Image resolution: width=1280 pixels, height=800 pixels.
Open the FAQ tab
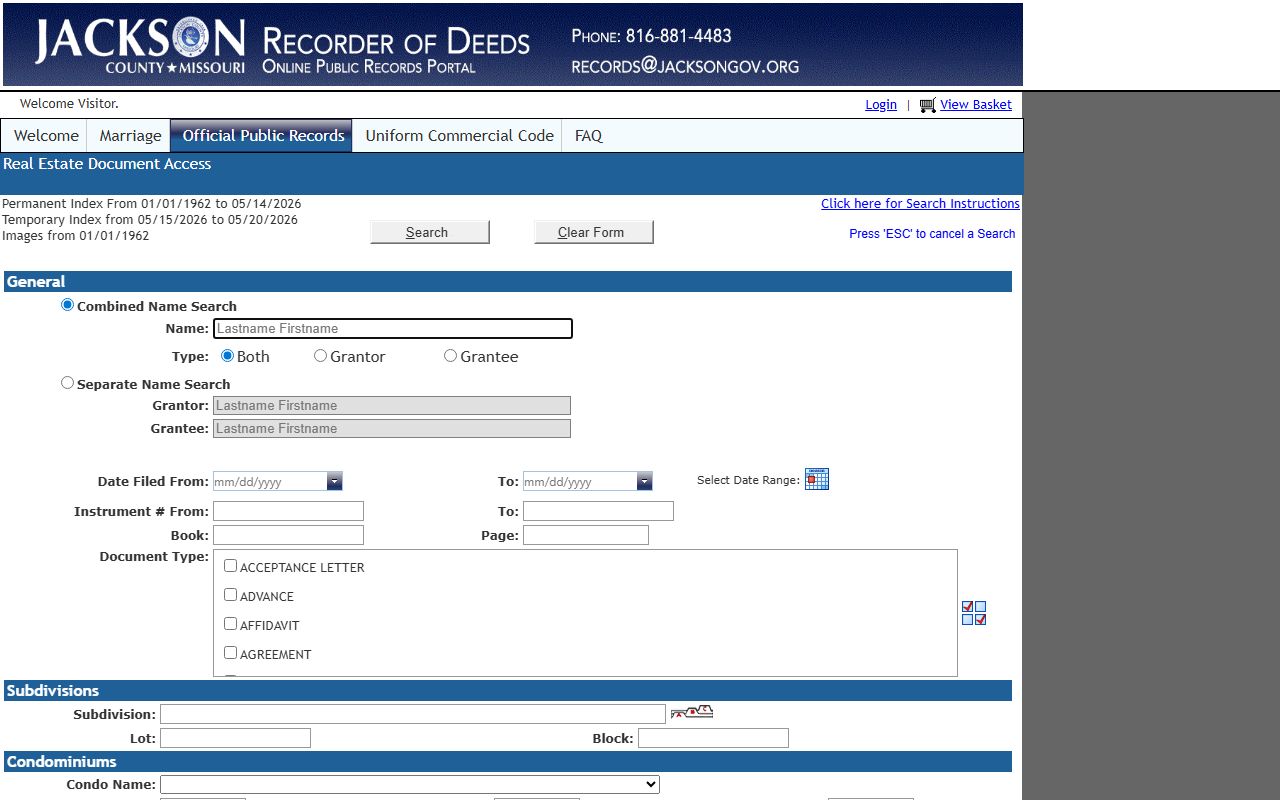[x=588, y=136]
